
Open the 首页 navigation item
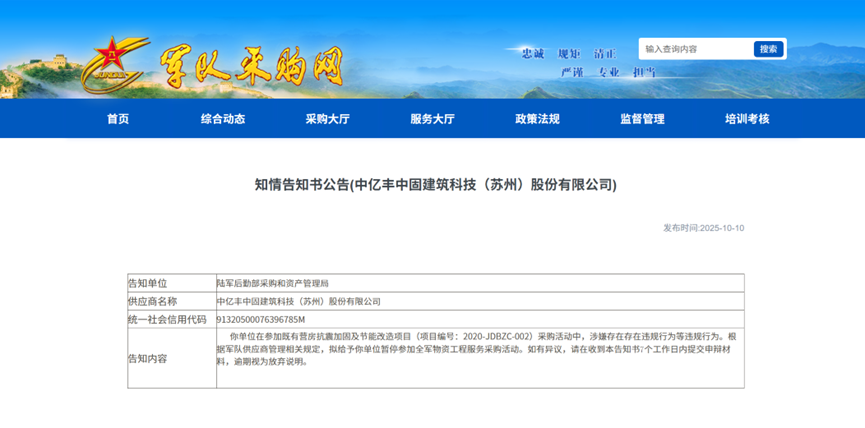tap(118, 119)
